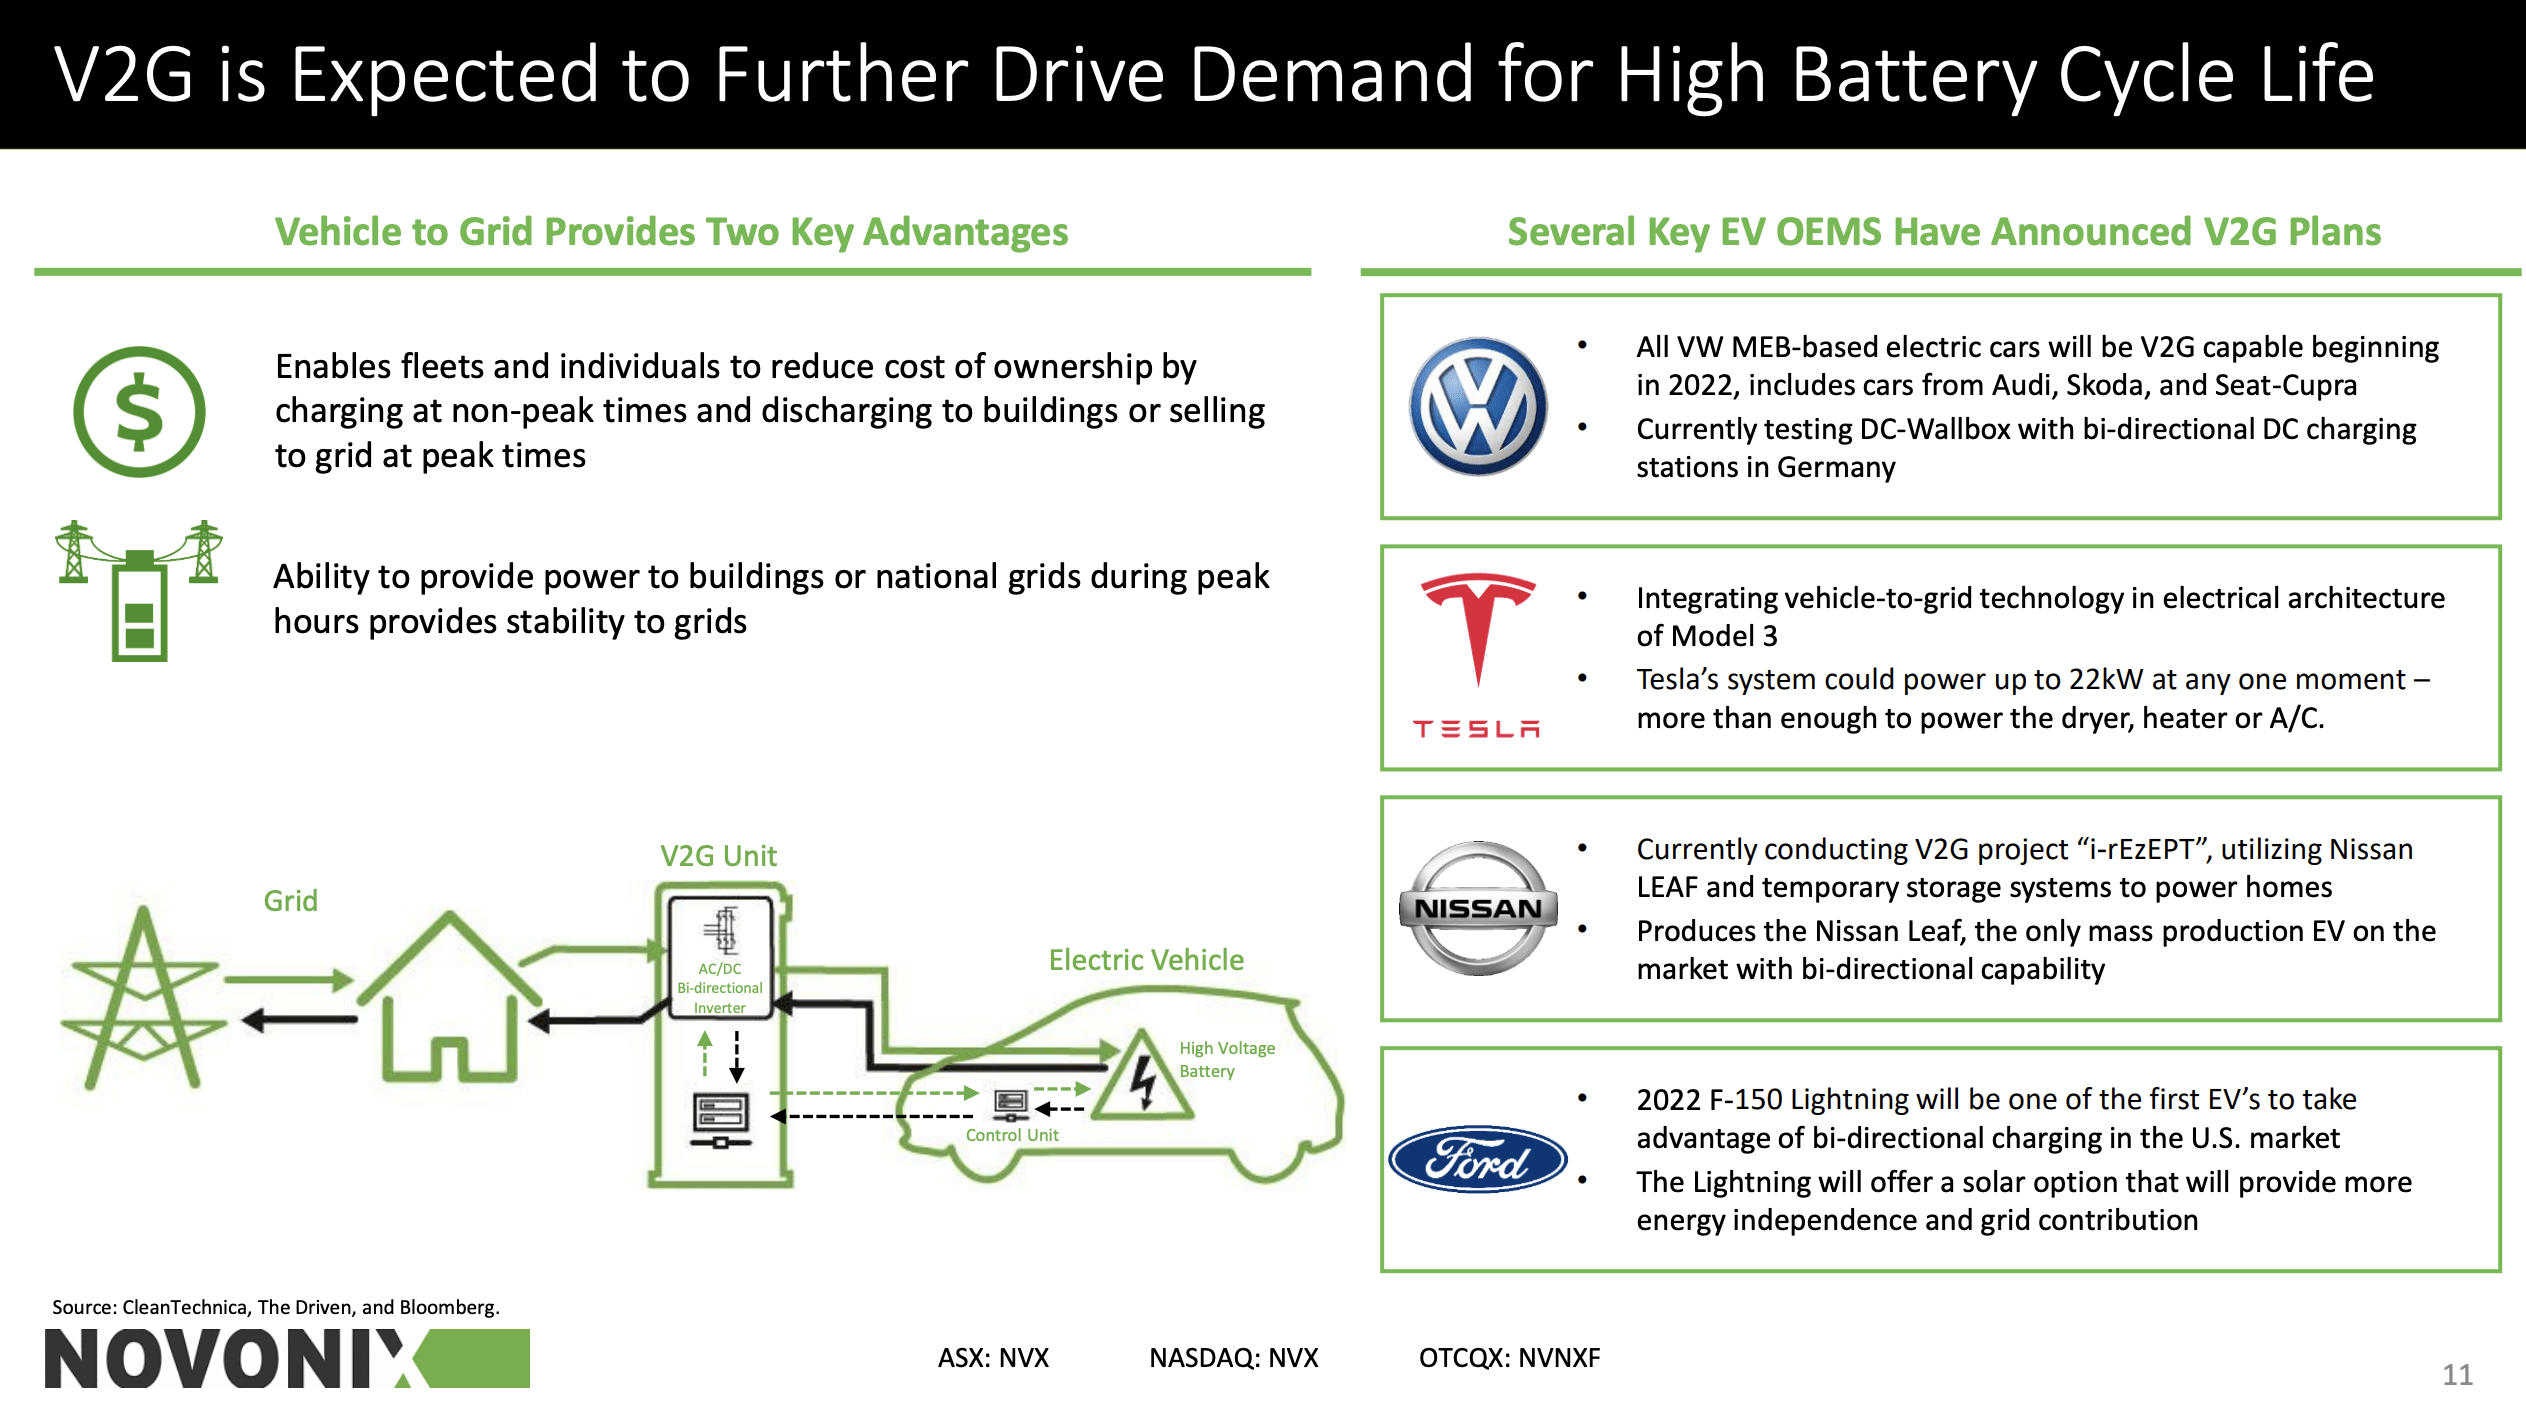The image size is (2526, 1426).
Task: Click the 'Vehicle to Grid Provides Two Key Advantages' heading
Action: [671, 232]
